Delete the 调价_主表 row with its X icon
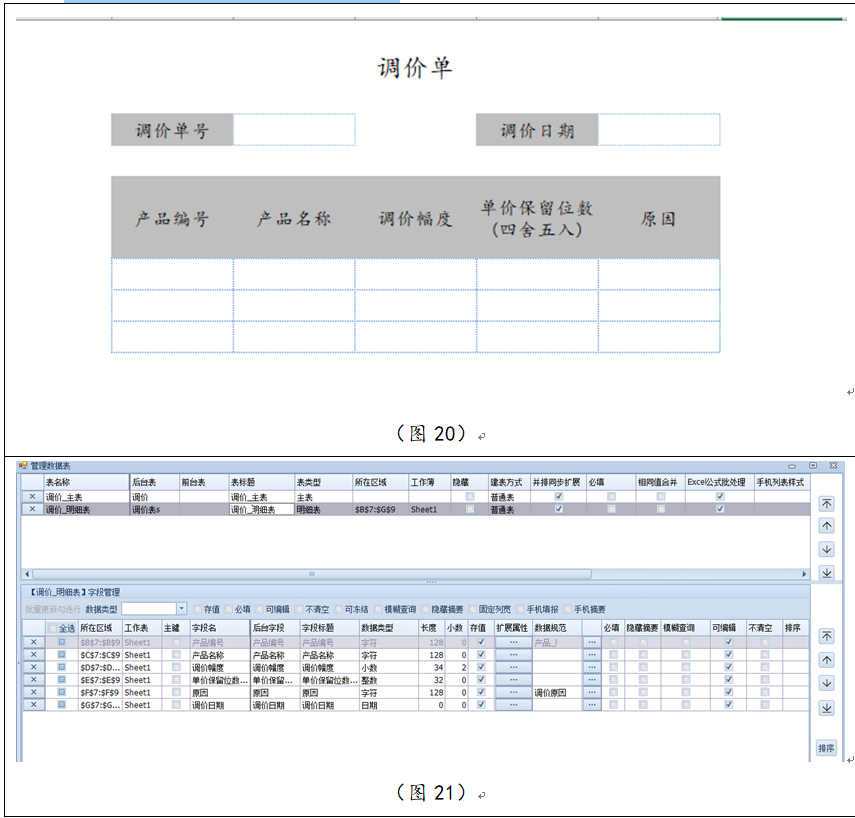The width and height of the screenshot is (855, 818). coord(32,496)
